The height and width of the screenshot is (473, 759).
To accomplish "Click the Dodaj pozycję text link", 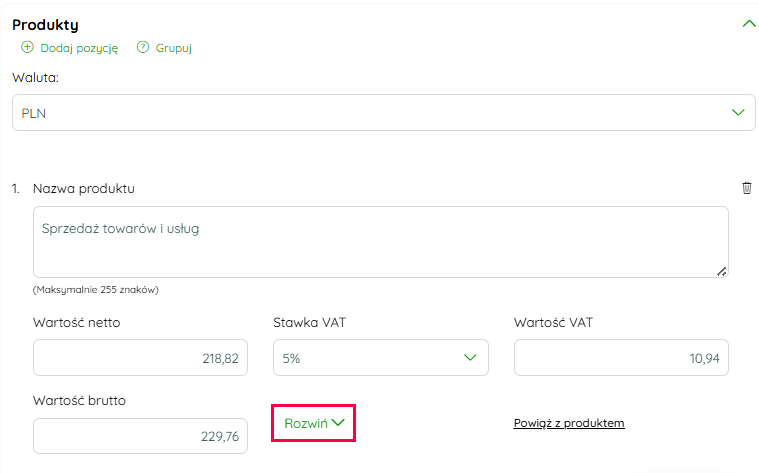I will point(79,48).
